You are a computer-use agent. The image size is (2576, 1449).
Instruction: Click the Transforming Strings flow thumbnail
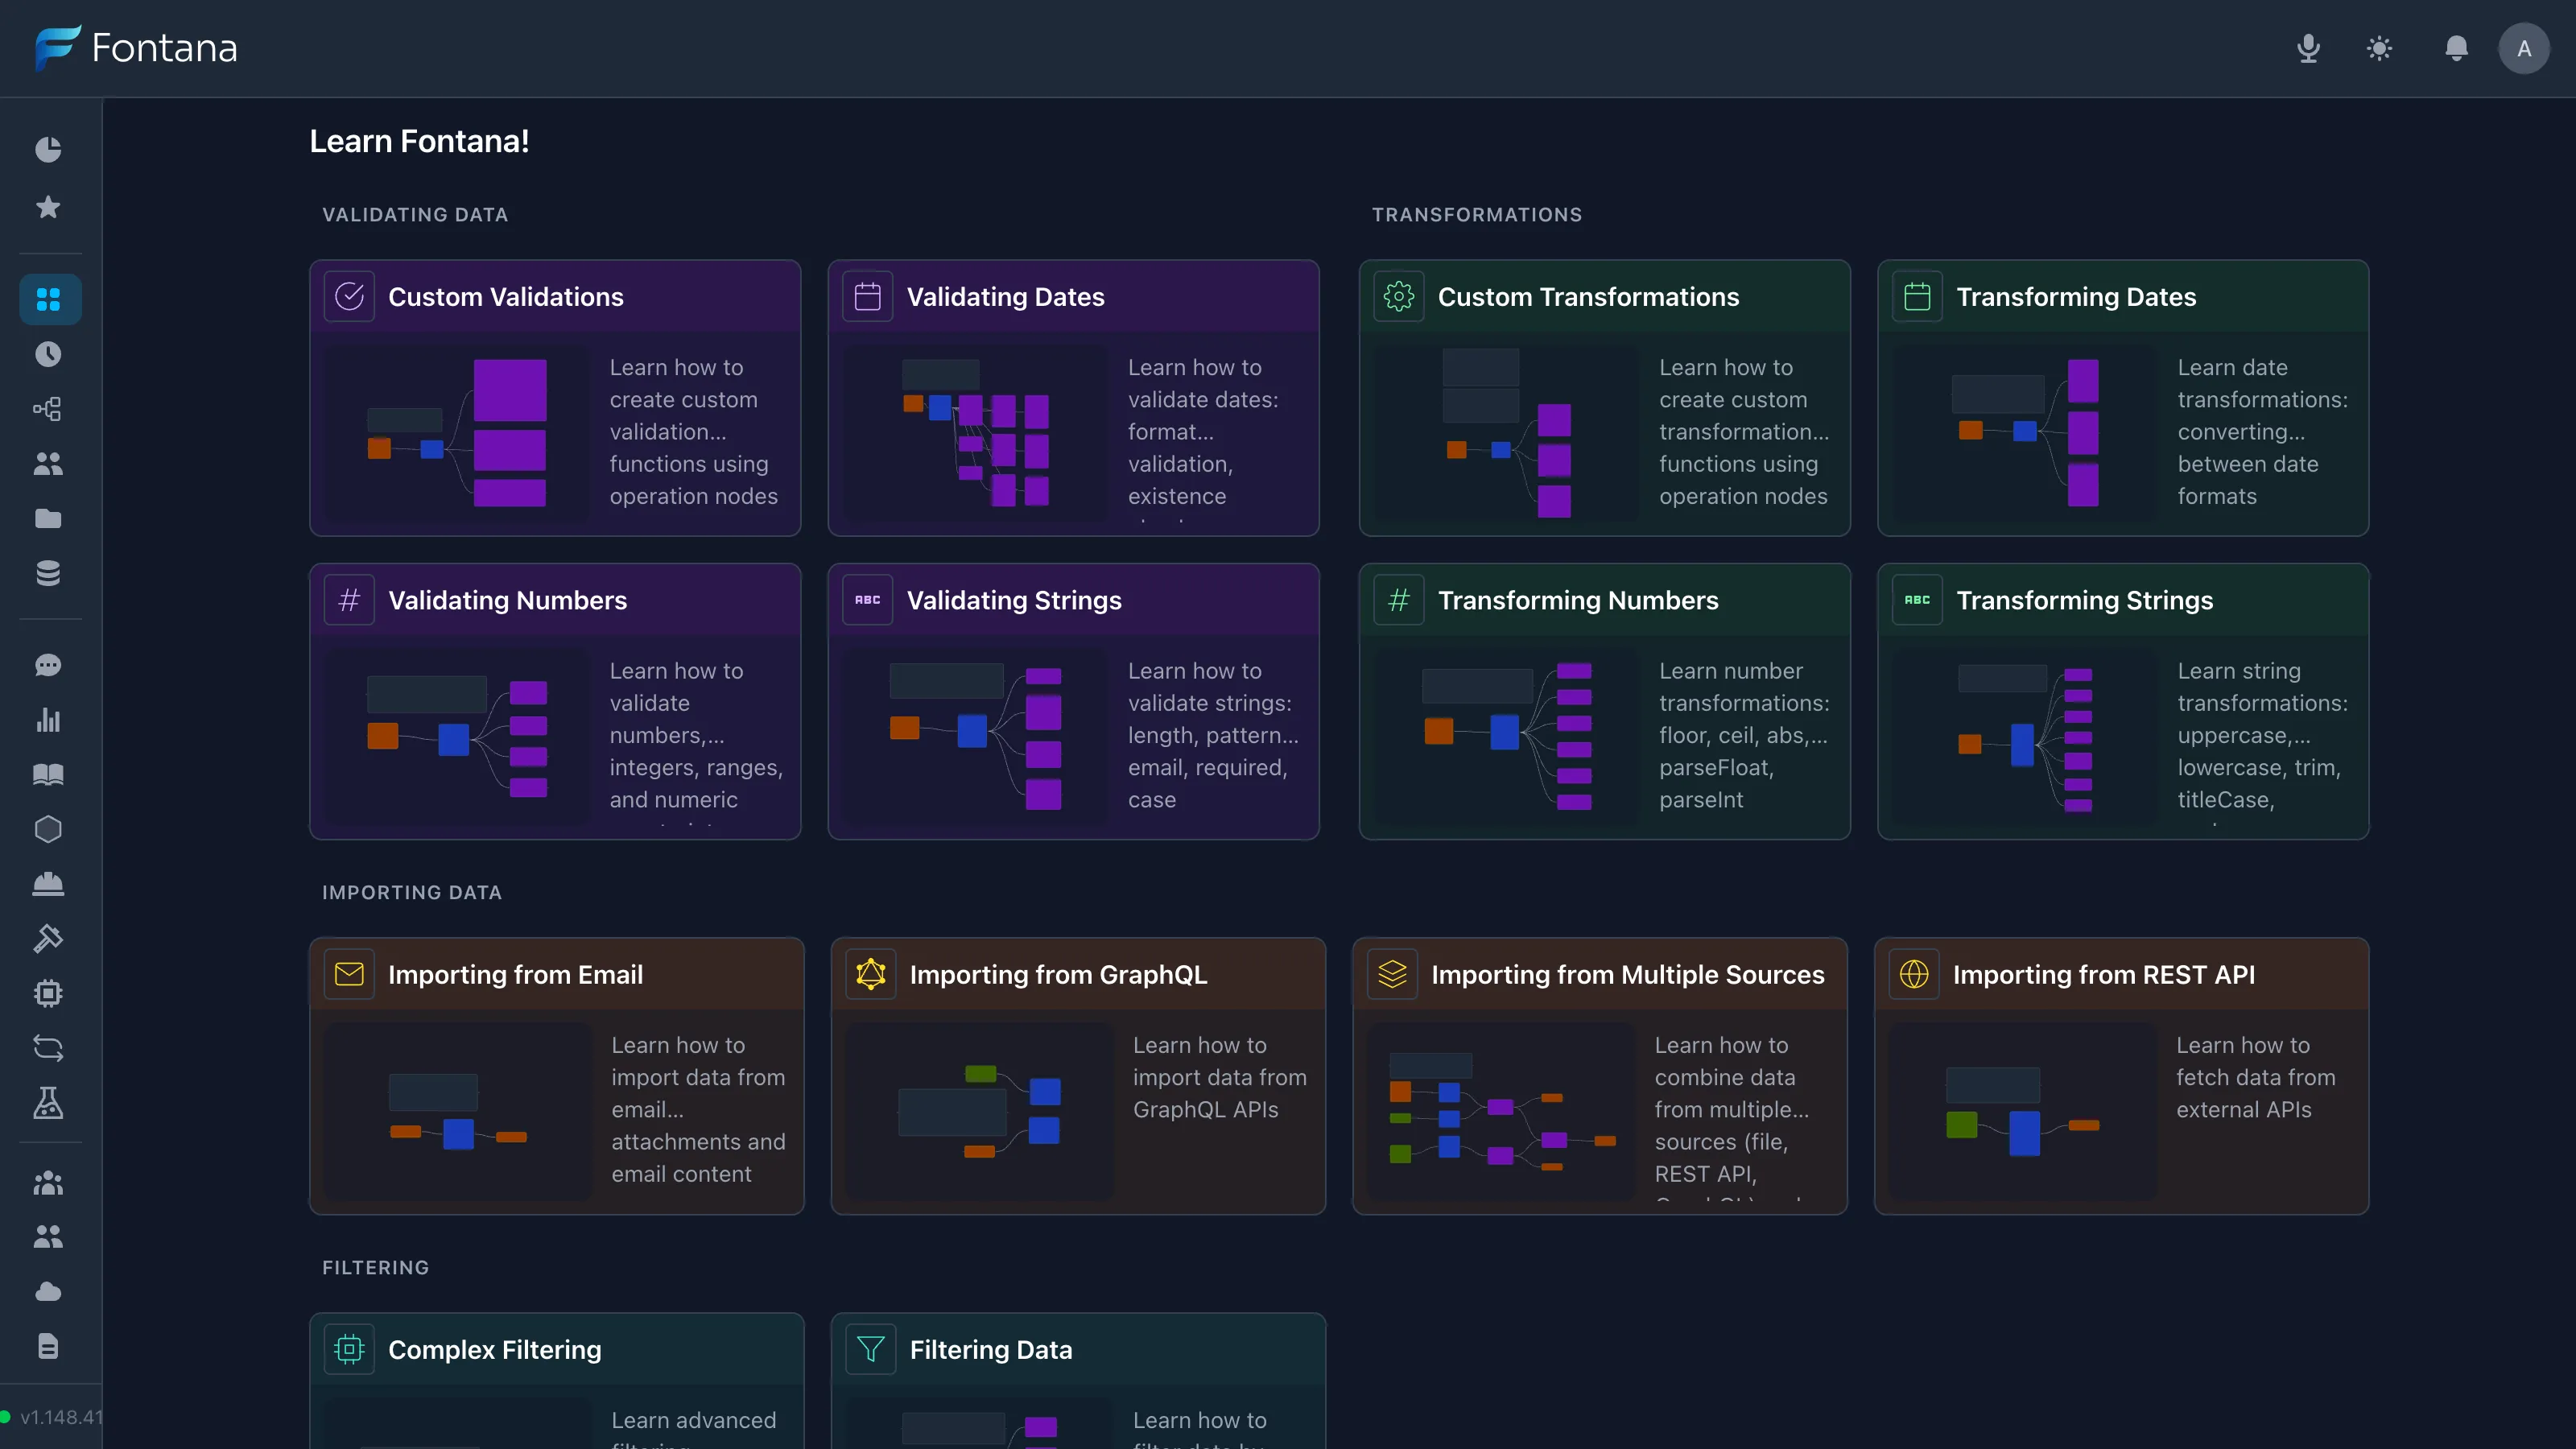point(2026,736)
